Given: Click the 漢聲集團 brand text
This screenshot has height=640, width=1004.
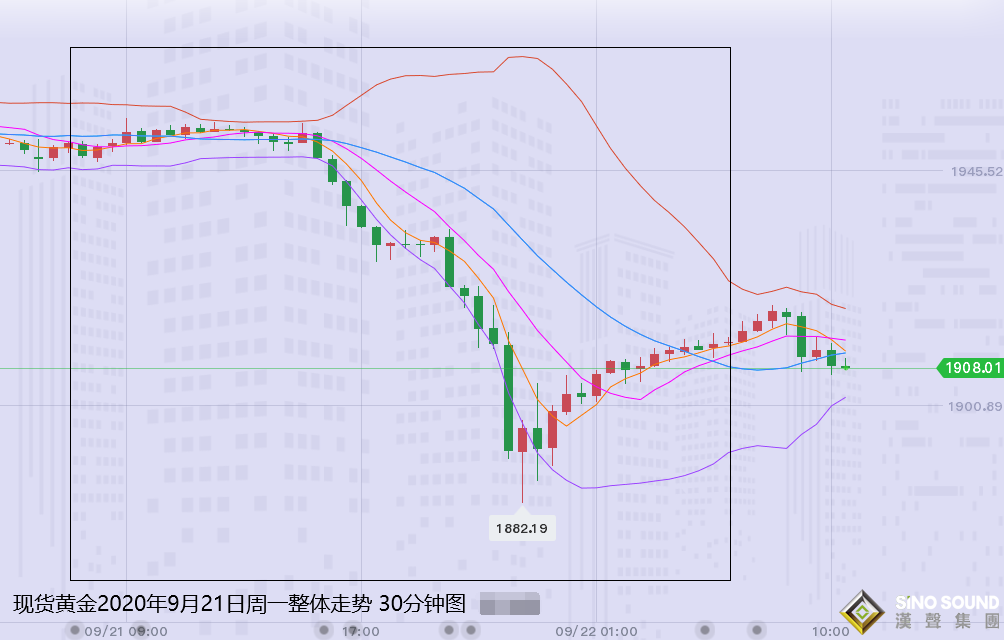Looking at the screenshot, I should (947, 622).
